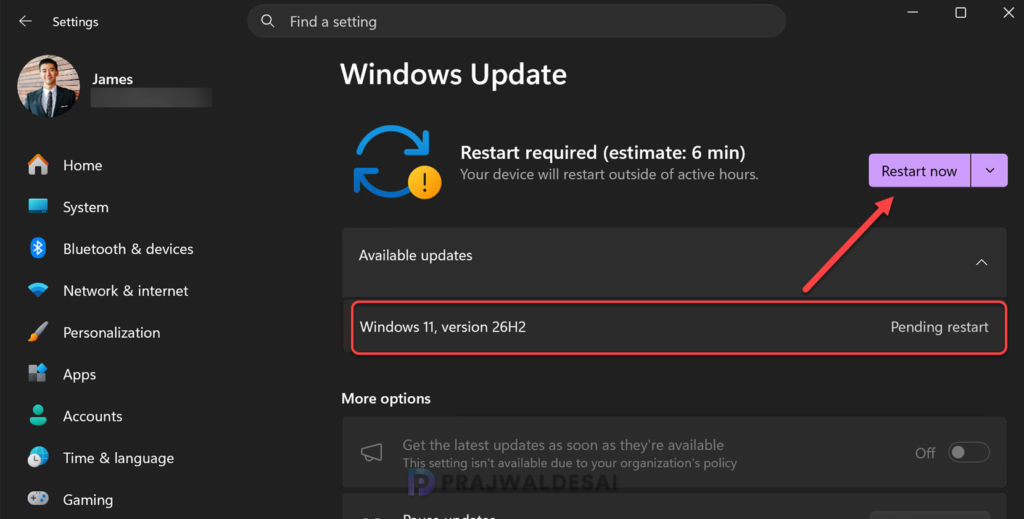
Task: Open Bluetooth & devices settings
Action: 128,249
